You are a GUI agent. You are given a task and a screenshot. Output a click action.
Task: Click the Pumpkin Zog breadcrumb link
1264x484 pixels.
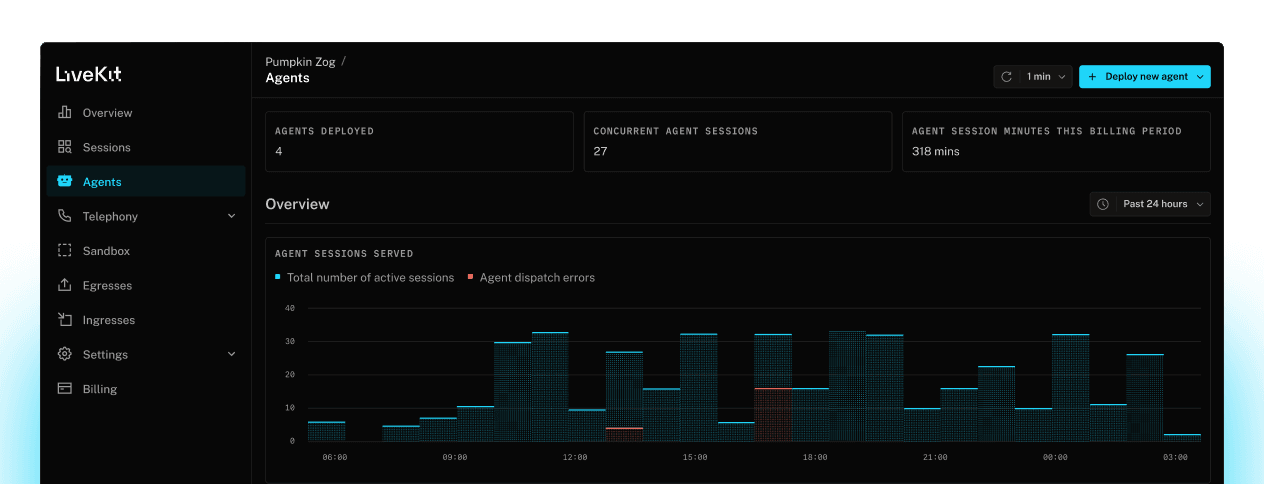pos(300,62)
